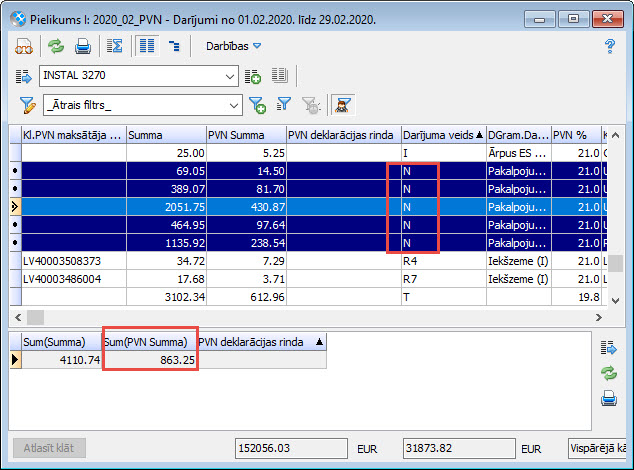Click the binoculars search icon
The height and width of the screenshot is (470, 634).
pyautogui.click(x=23, y=46)
